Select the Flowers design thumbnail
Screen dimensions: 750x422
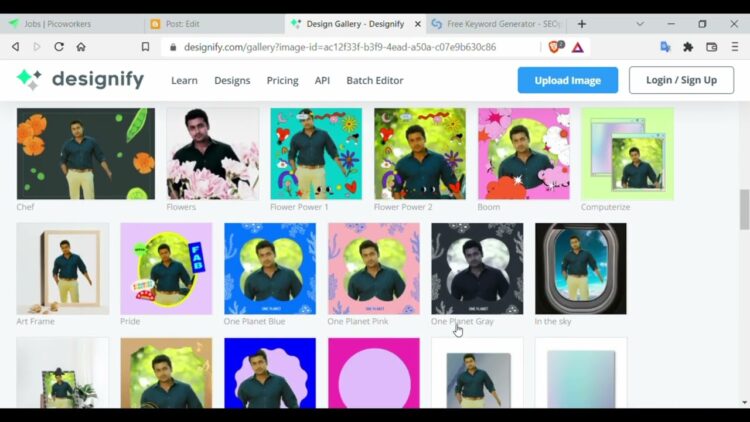click(212, 154)
